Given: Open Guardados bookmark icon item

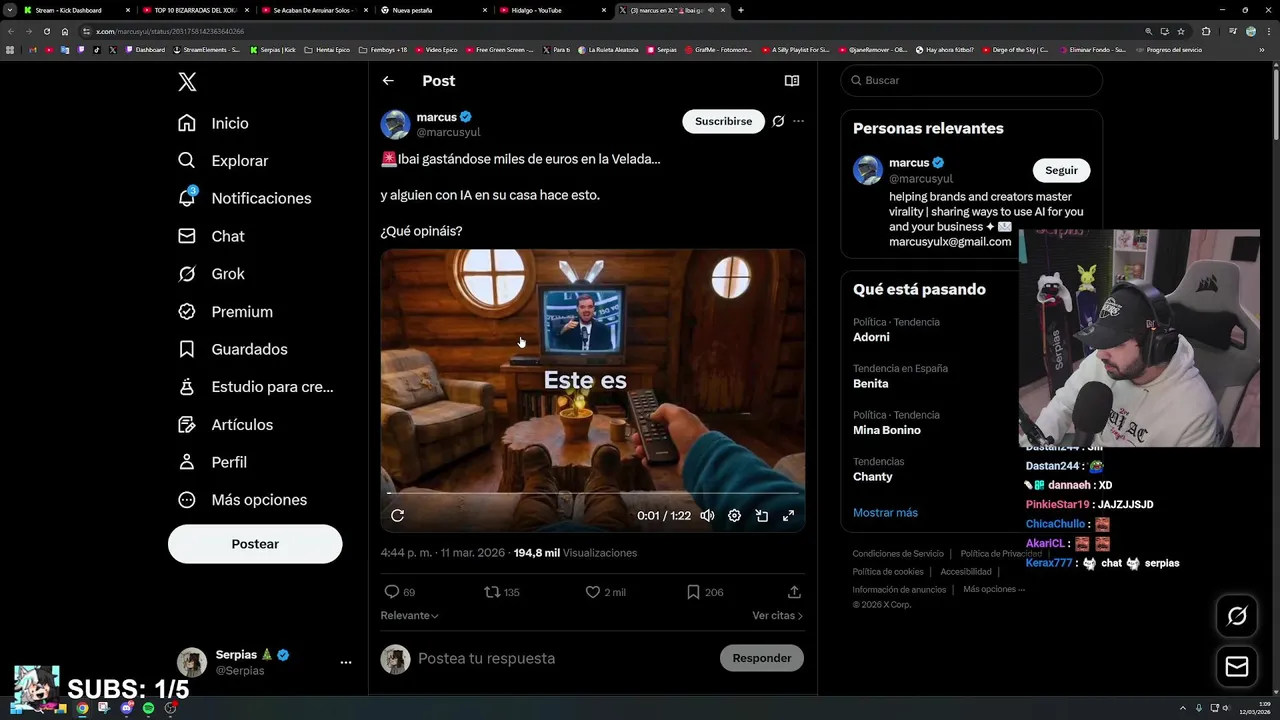Looking at the screenshot, I should (x=187, y=349).
